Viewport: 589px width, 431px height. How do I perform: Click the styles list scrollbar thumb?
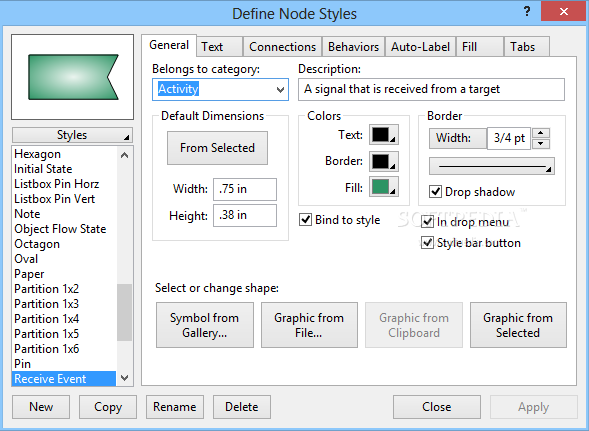(x=124, y=312)
